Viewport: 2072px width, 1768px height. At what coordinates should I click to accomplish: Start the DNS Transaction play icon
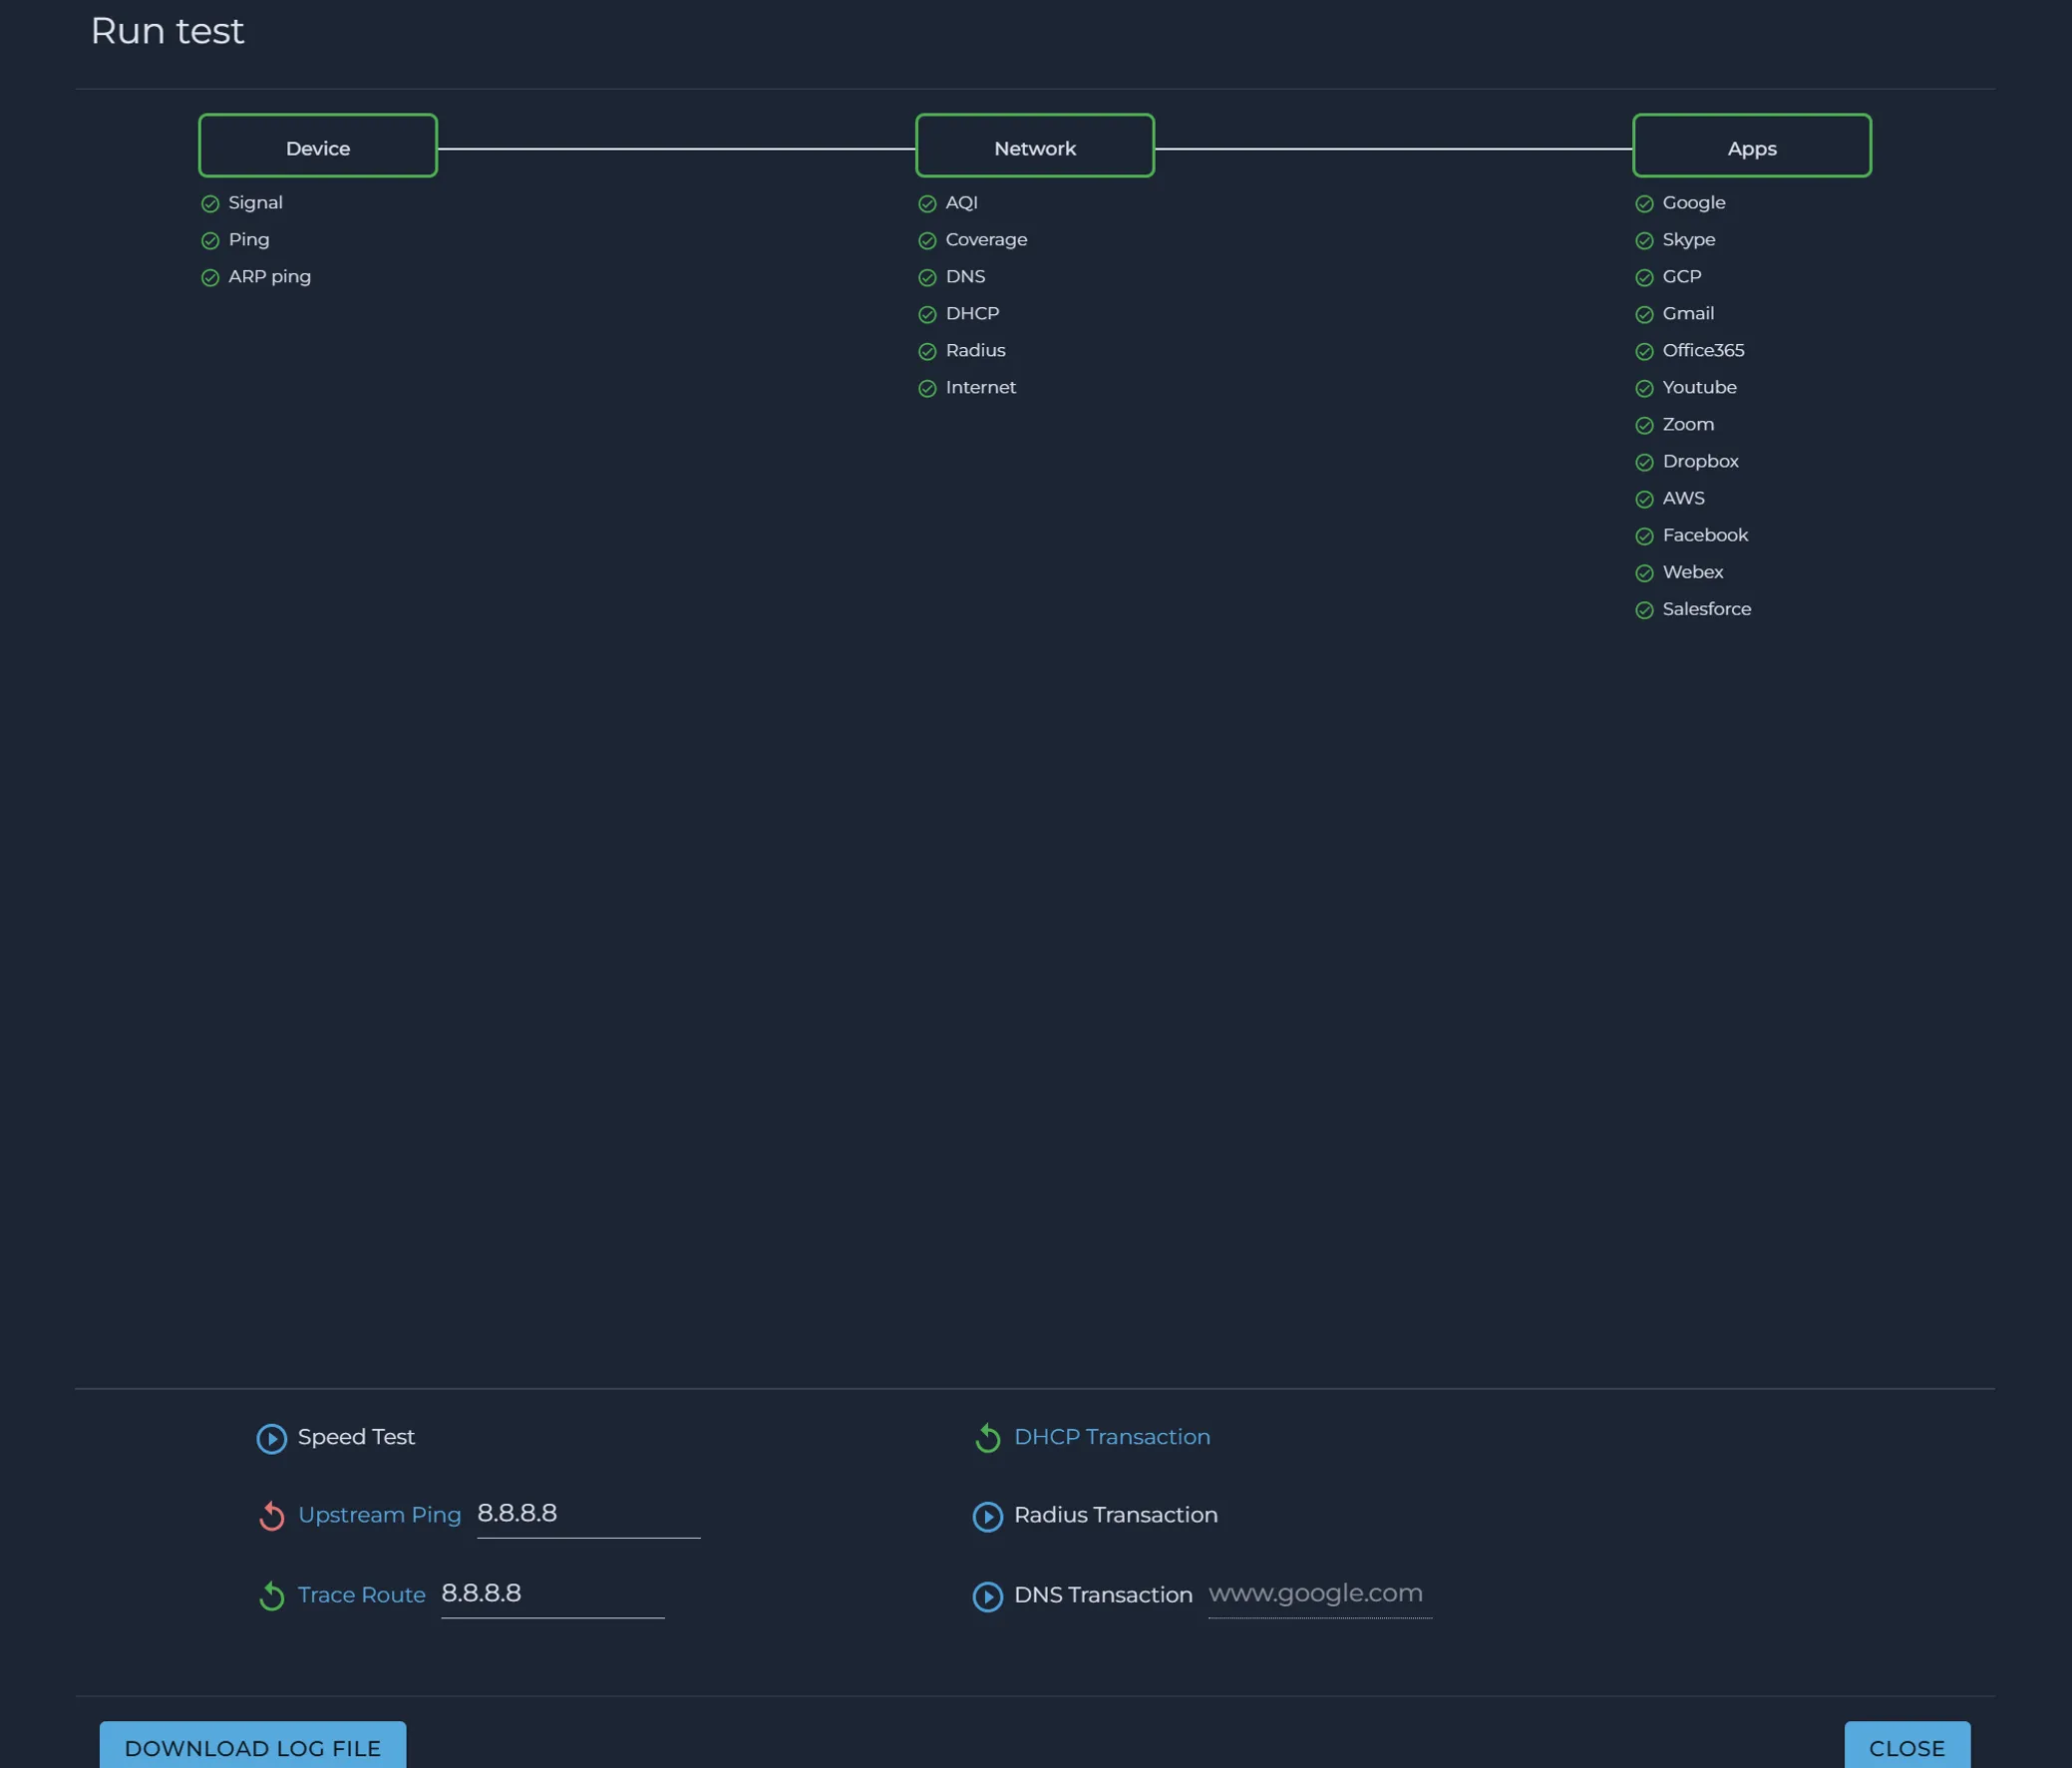tap(987, 1596)
